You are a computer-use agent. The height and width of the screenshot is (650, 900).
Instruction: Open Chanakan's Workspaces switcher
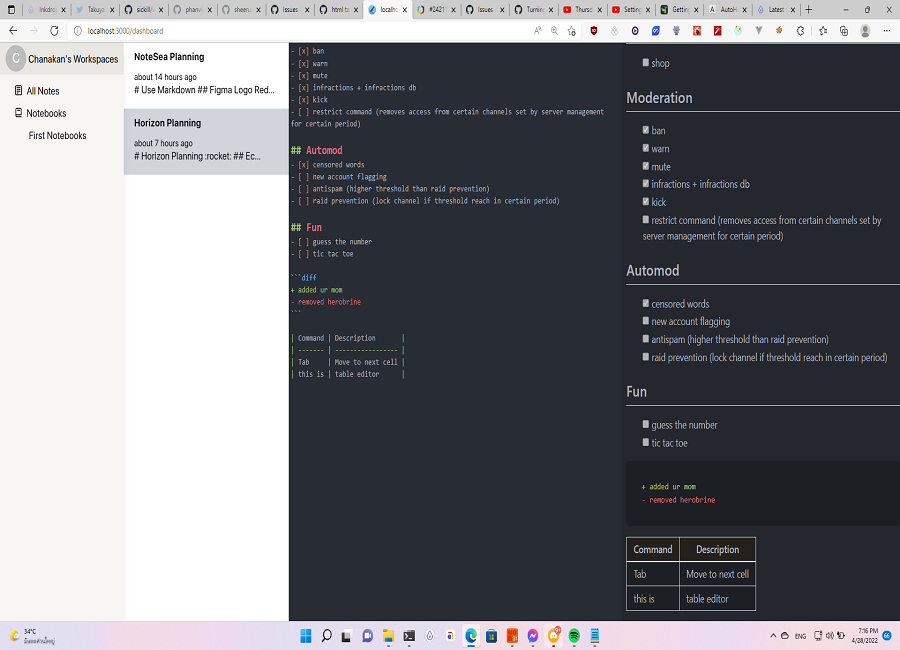(72, 59)
